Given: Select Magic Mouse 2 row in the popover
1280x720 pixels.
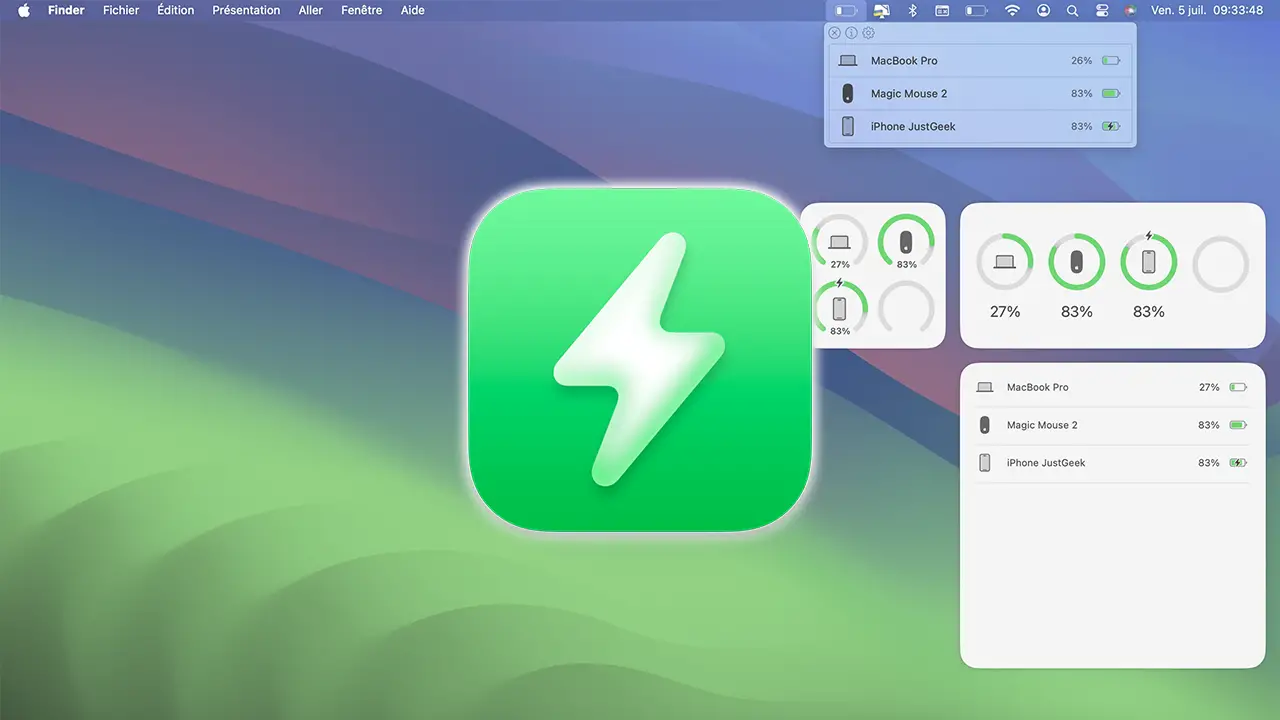Looking at the screenshot, I should pyautogui.click(x=980, y=93).
